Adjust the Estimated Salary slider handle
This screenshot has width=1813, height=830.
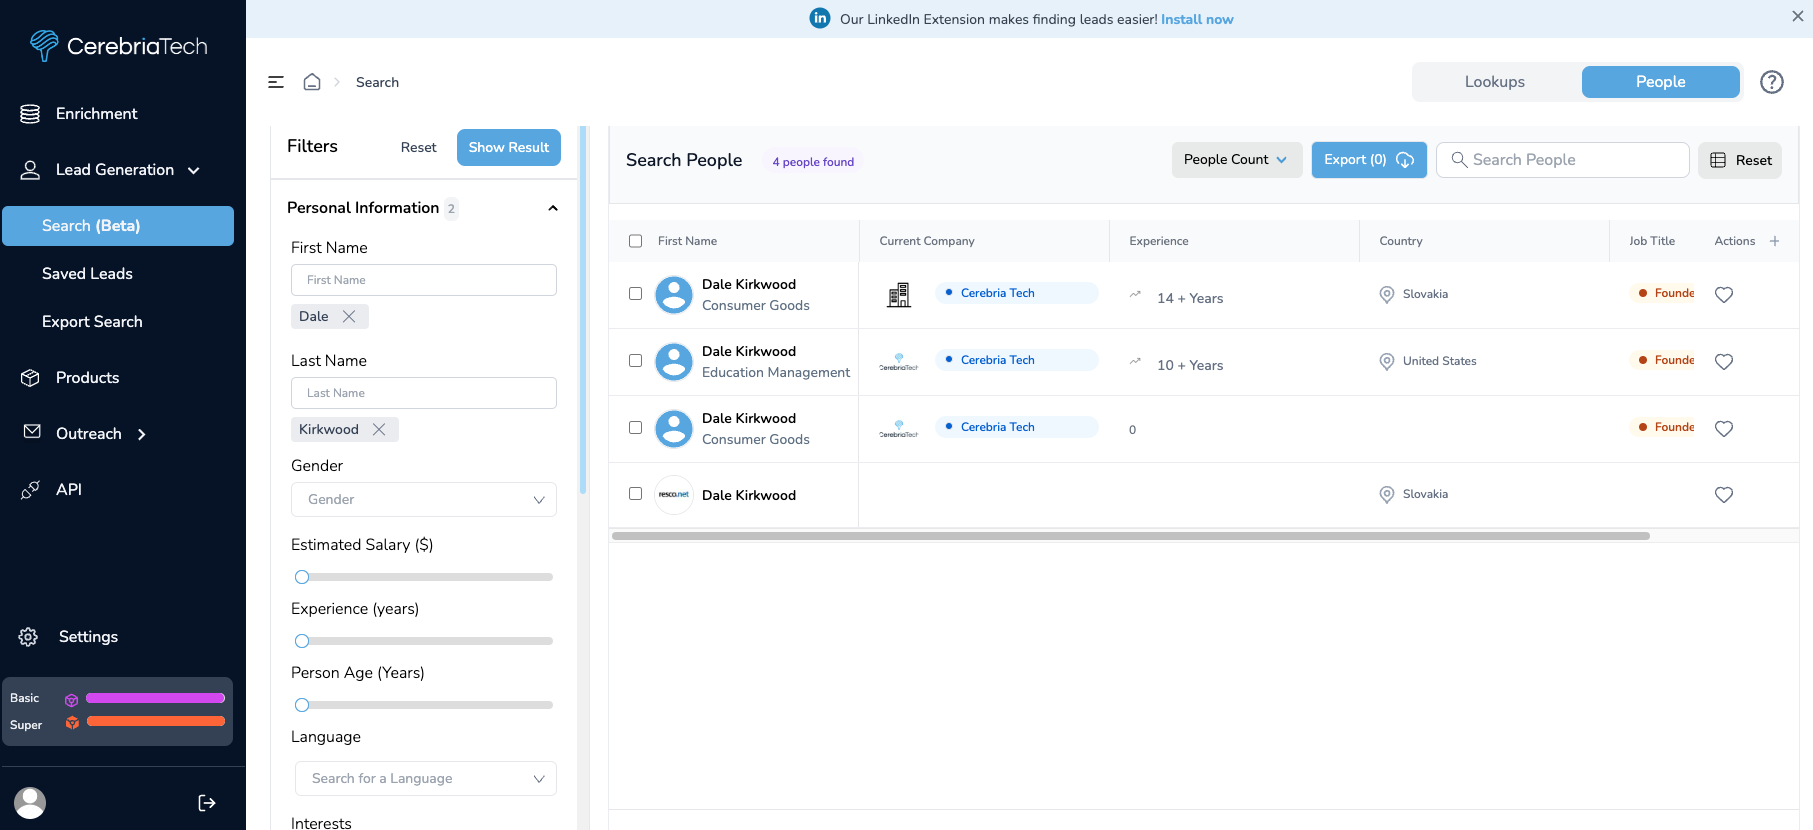pos(302,577)
